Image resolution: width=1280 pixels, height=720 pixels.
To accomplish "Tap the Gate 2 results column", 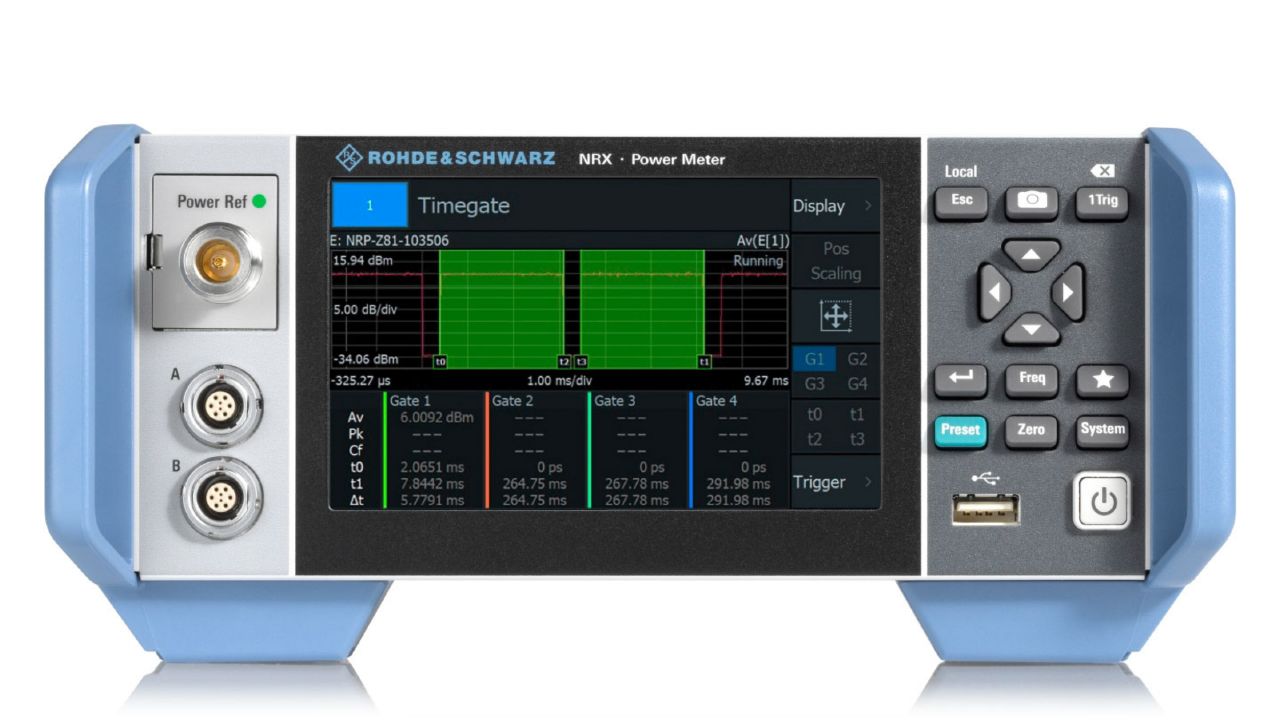I will click(536, 450).
